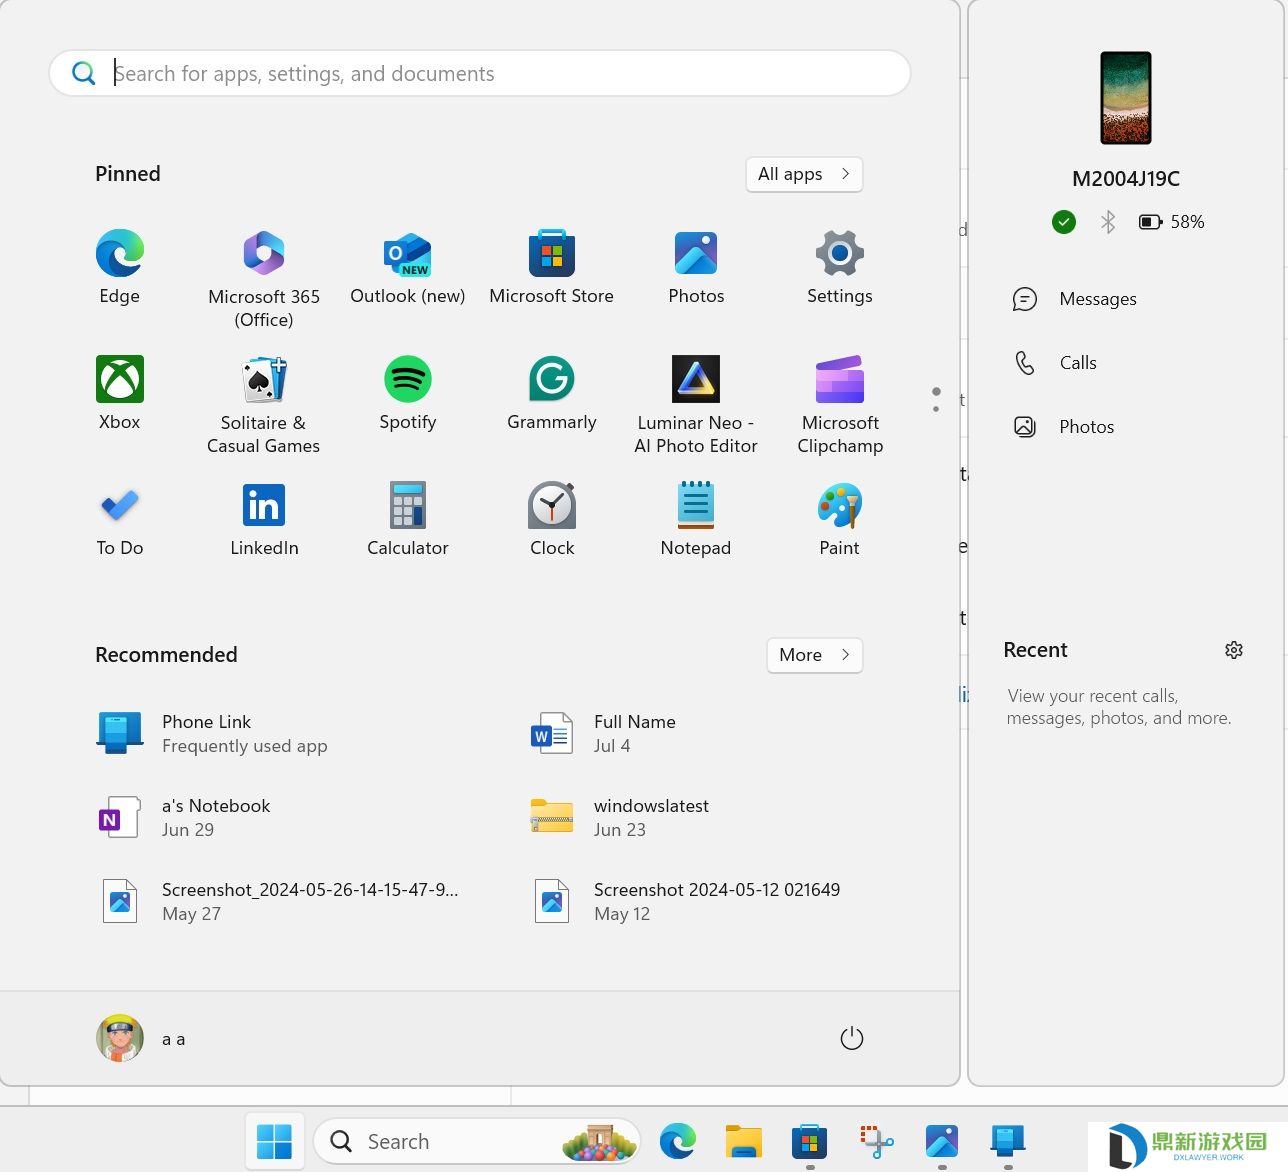
Task: Click the Pinned section heading
Action: pos(128,174)
